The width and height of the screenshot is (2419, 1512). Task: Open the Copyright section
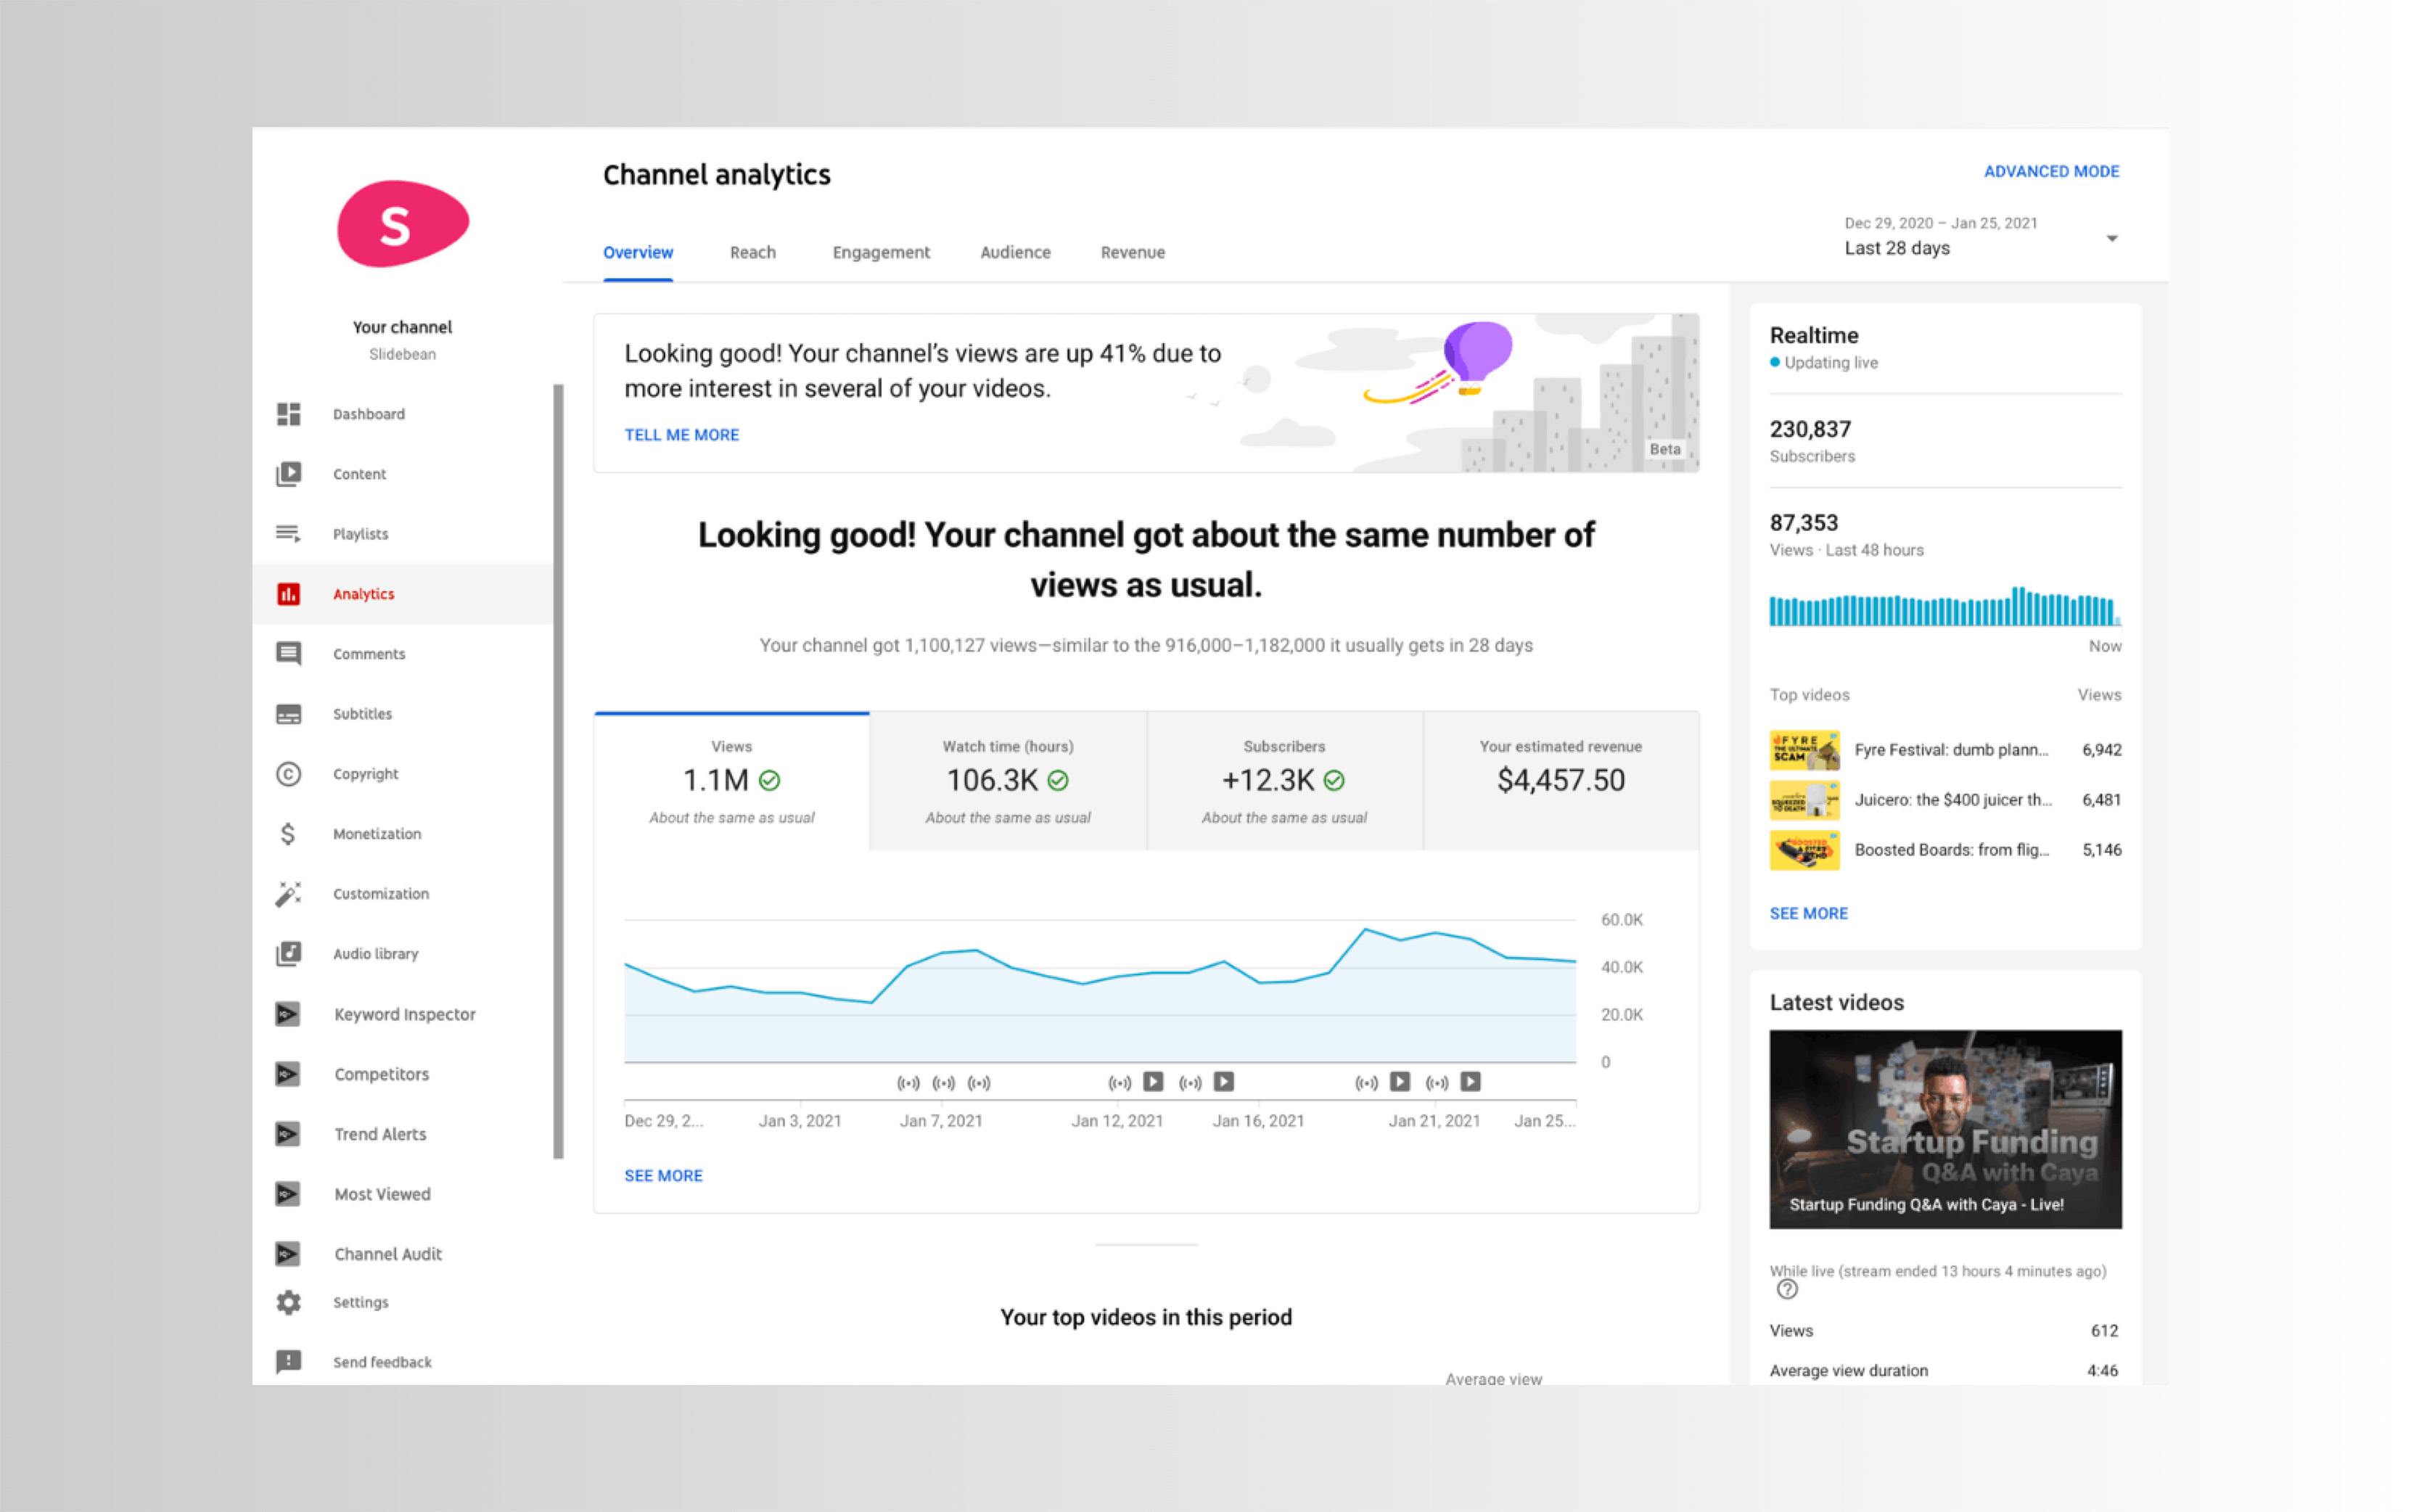coord(364,773)
